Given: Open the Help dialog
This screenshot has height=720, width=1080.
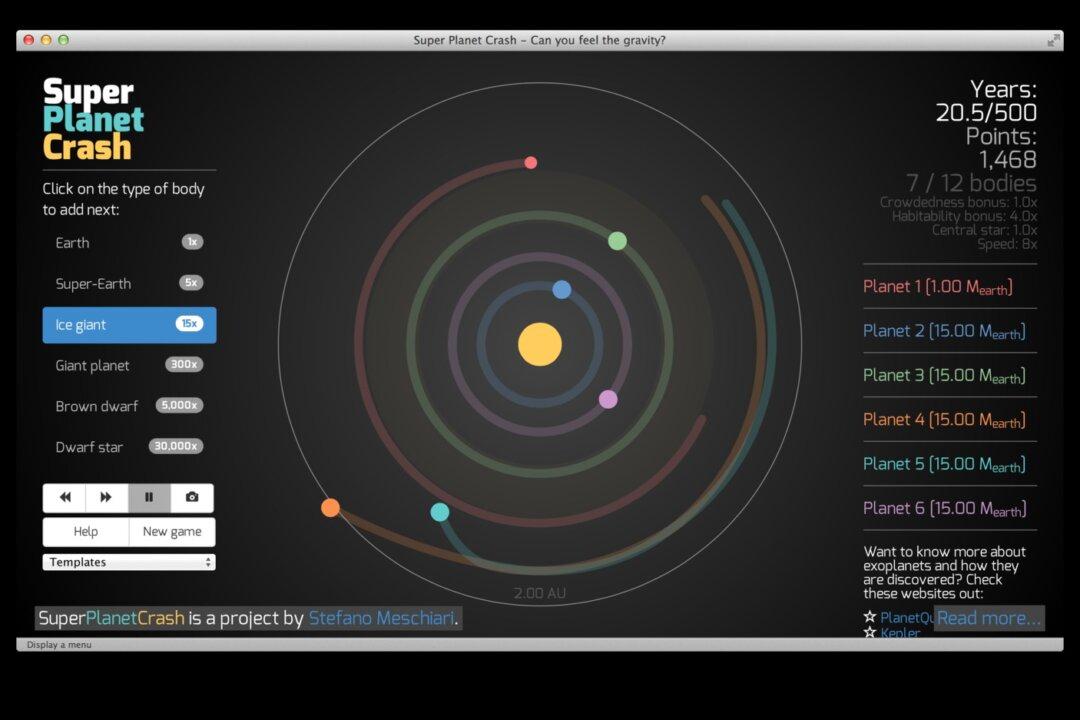Looking at the screenshot, I should 85,531.
